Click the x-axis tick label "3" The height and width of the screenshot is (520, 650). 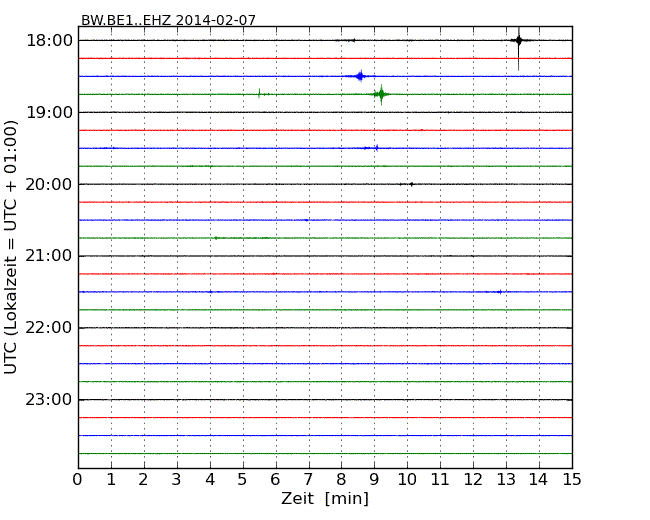(177, 480)
